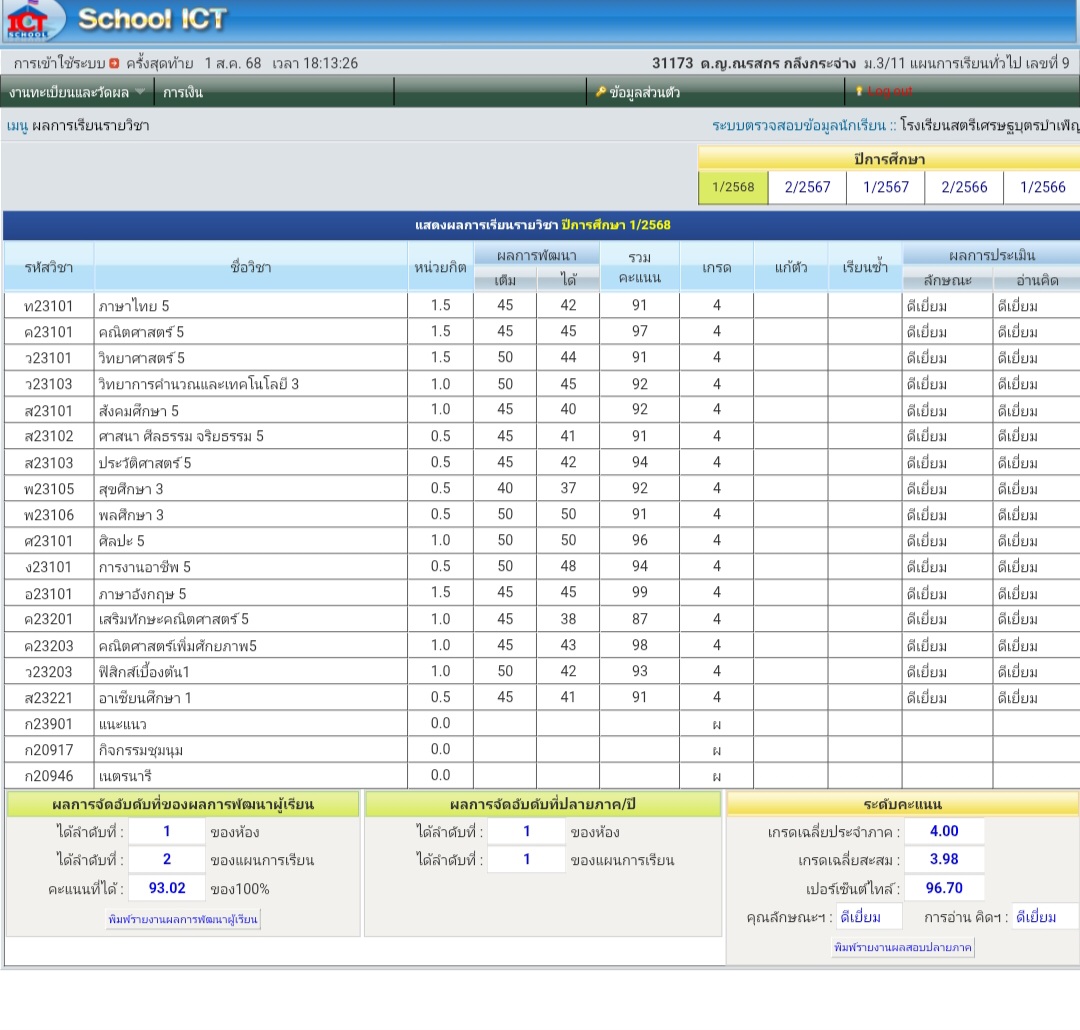This screenshot has height=1030, width=1080.
Task: Open the การเงิน menu
Action: point(183,92)
